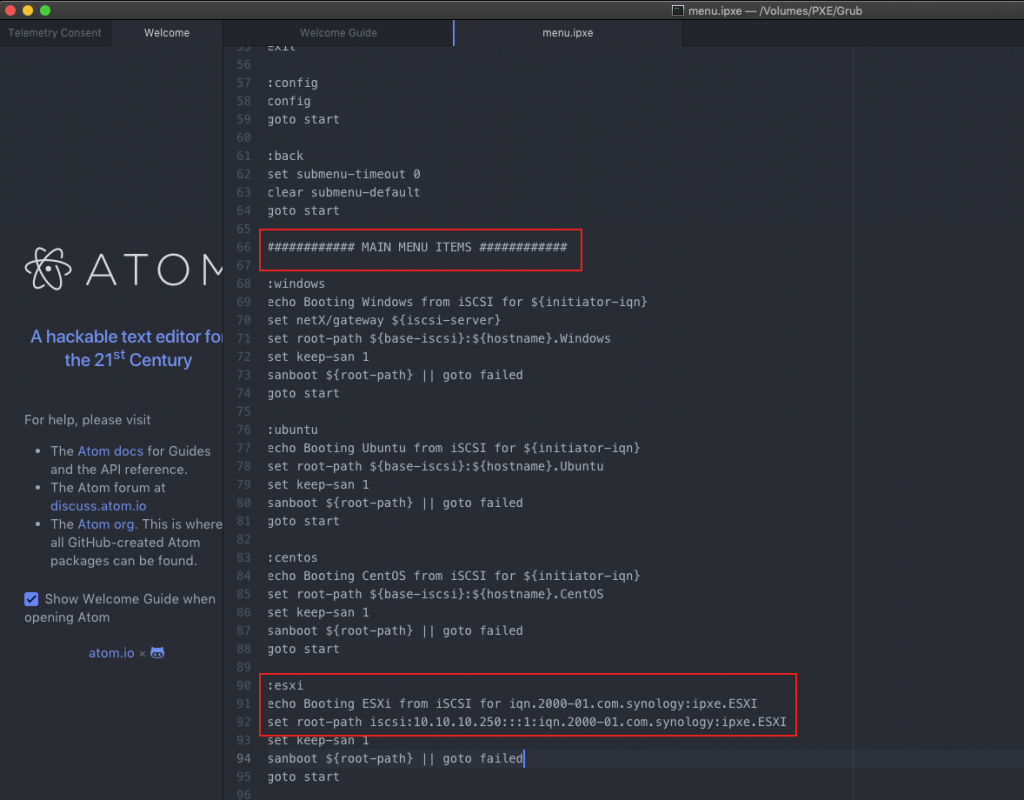Click the 'echo Booting ESXi from iSCSI' line
1024x800 pixels.
(x=513, y=704)
